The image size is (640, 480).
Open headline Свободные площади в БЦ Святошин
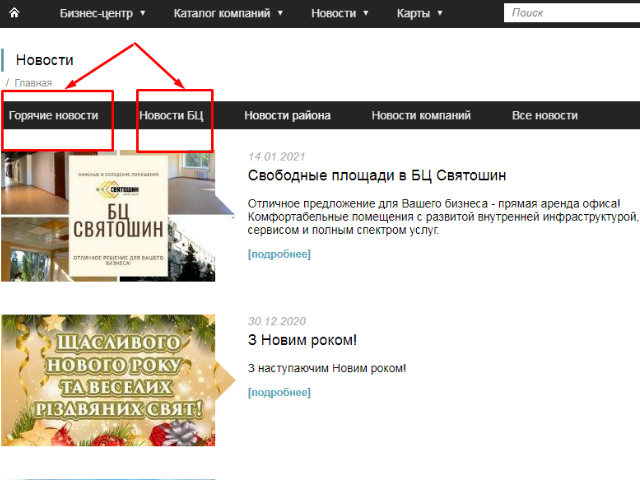coord(377,176)
